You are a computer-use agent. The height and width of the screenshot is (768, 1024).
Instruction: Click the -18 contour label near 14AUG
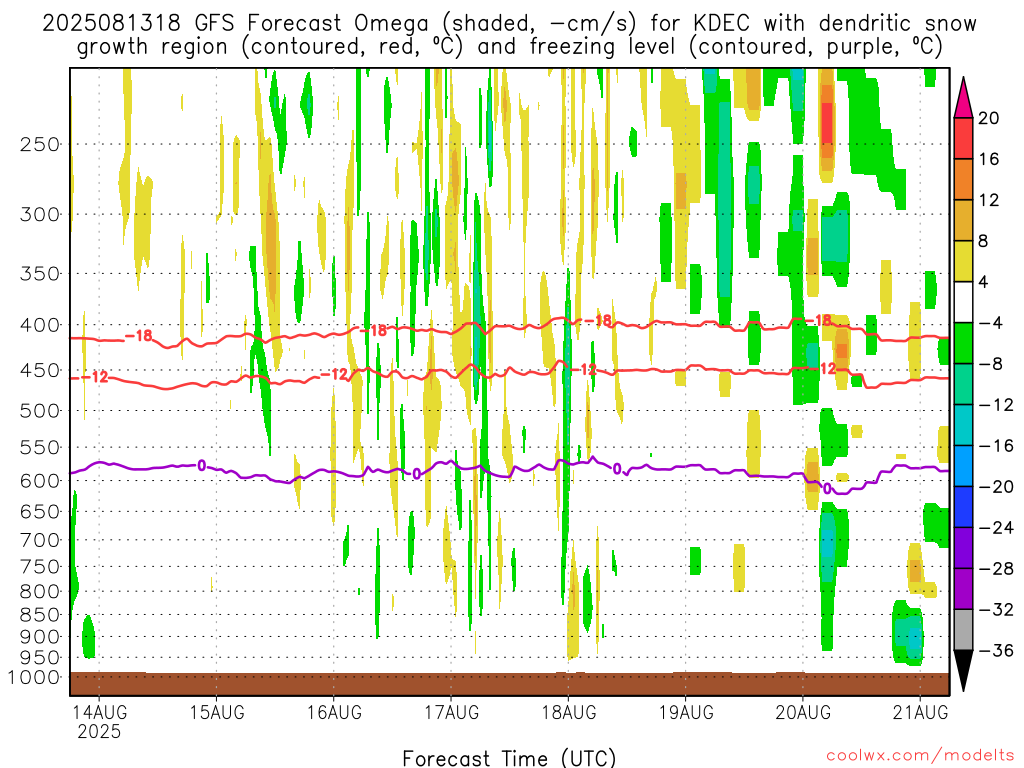pos(138,336)
